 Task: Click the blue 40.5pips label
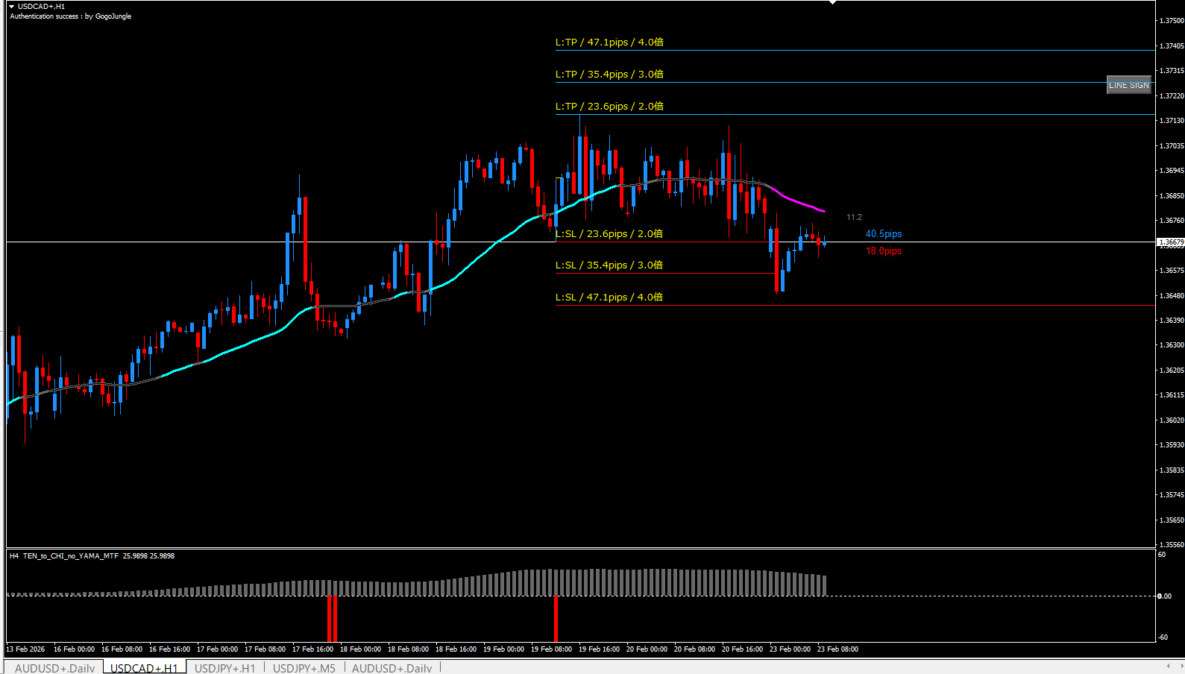[883, 234]
